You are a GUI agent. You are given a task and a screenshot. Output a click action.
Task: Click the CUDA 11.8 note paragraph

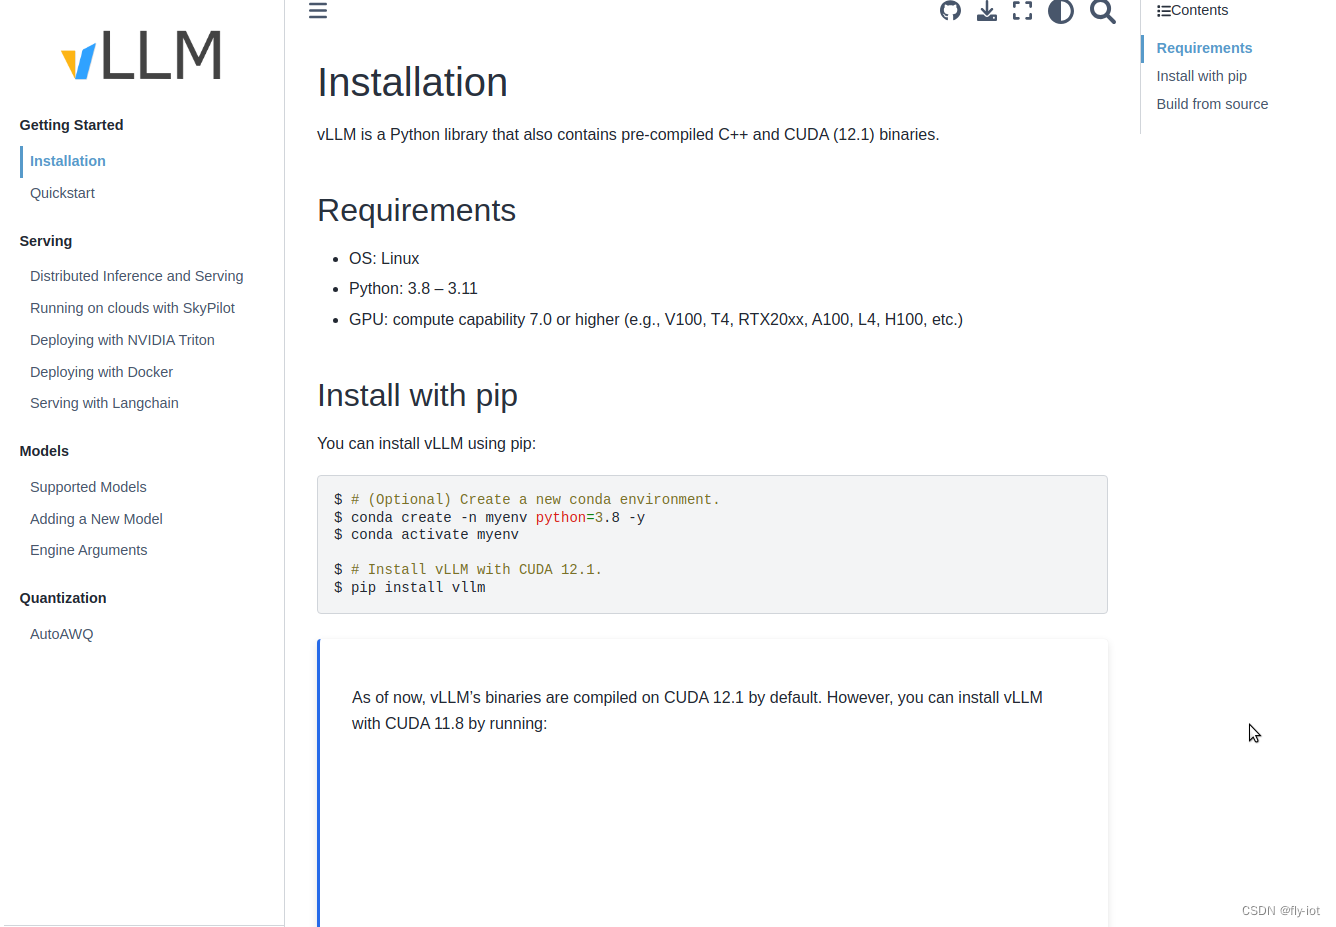[697, 710]
